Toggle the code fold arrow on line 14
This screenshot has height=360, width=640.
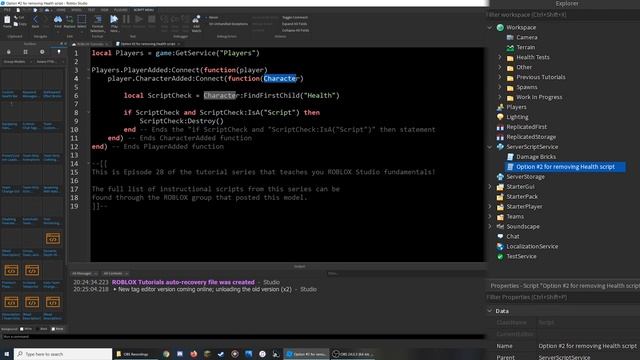(x=88, y=164)
